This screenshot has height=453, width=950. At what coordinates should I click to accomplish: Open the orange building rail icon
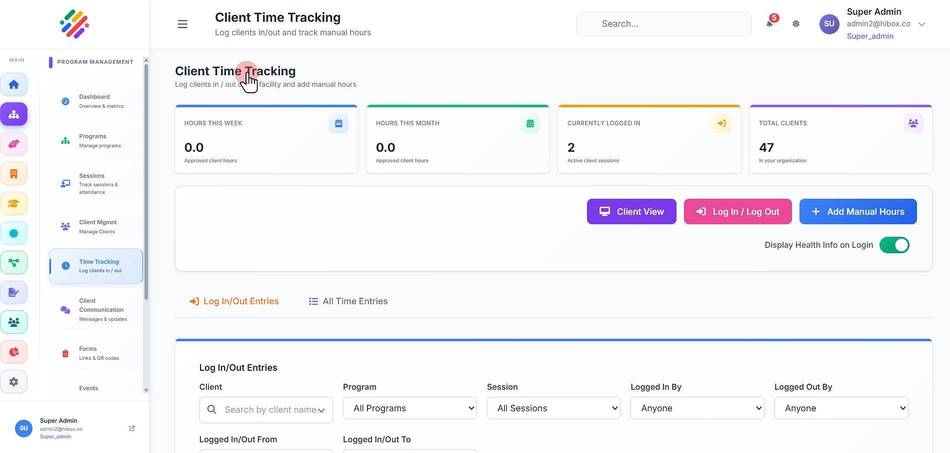coord(13,173)
